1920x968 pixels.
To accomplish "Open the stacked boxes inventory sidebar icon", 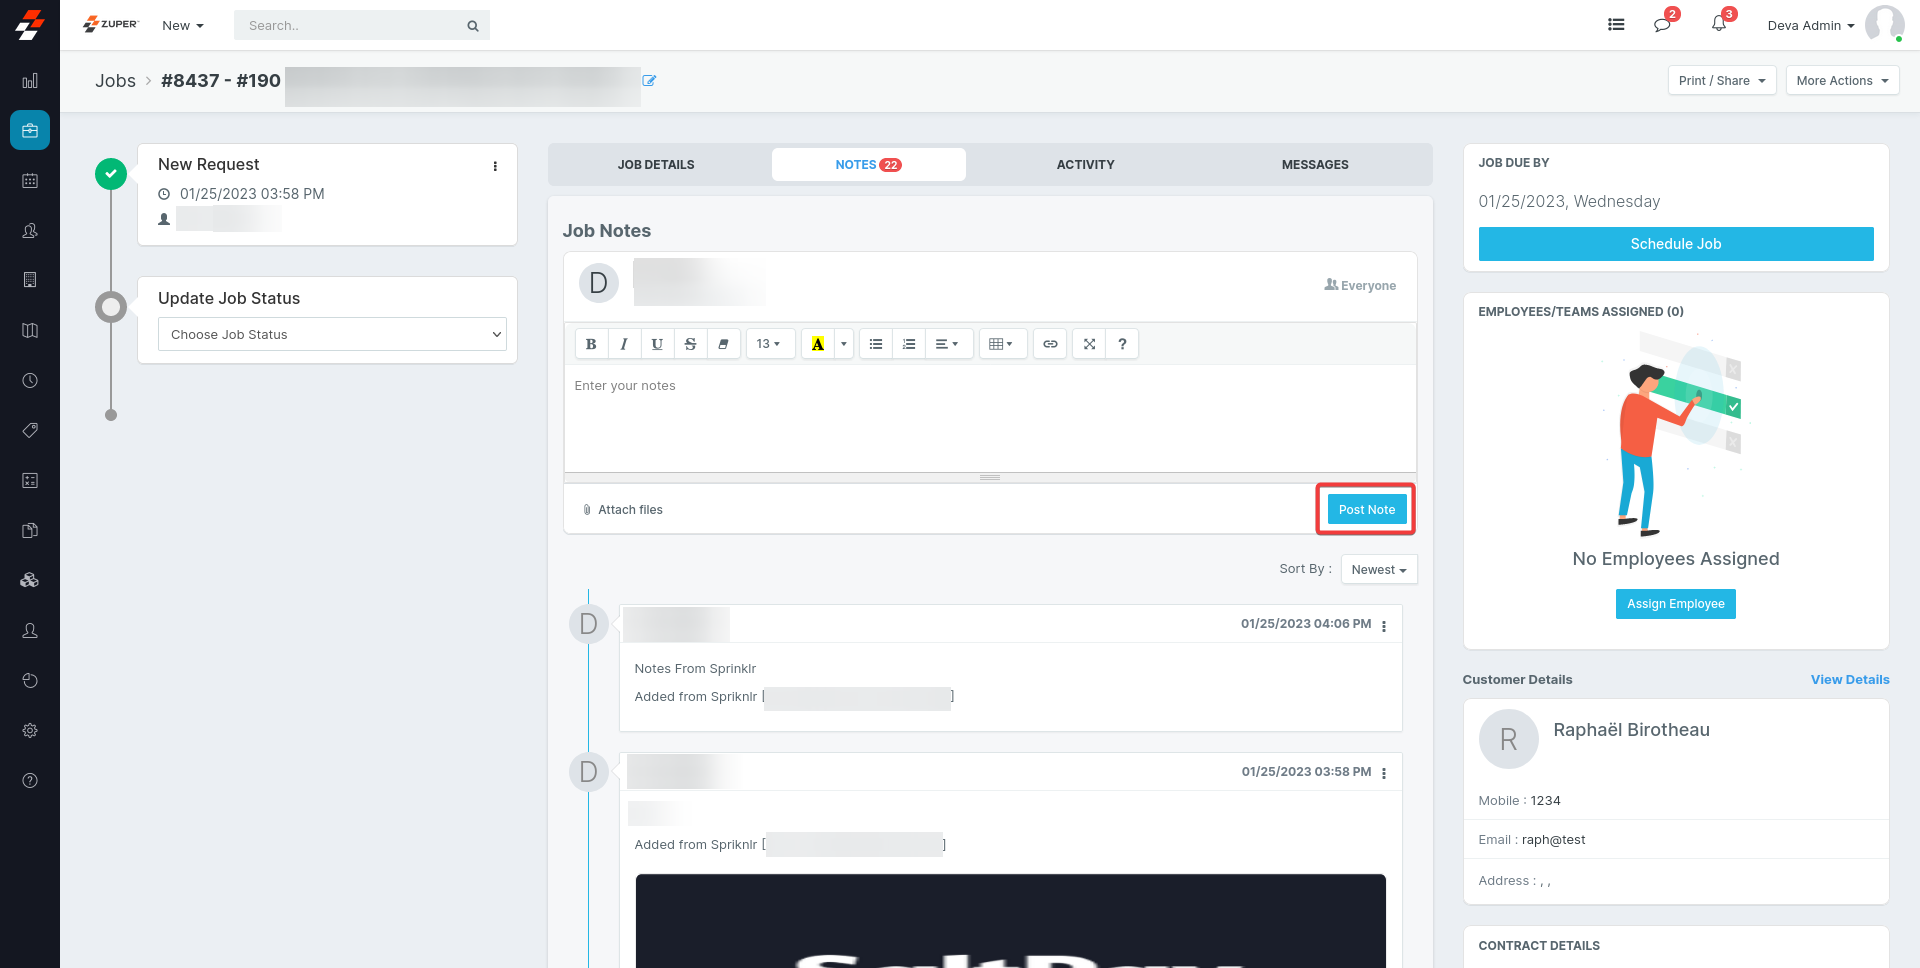I will tap(30, 580).
